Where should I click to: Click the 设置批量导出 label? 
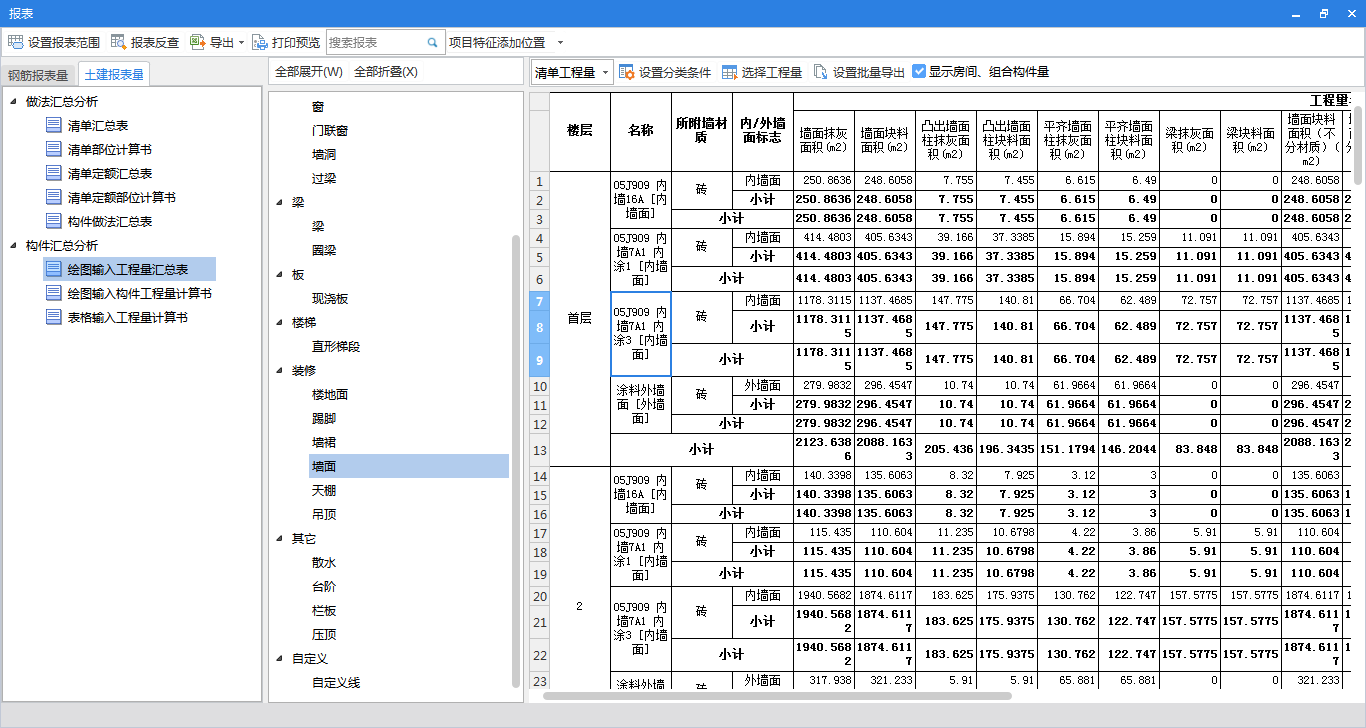(869, 72)
